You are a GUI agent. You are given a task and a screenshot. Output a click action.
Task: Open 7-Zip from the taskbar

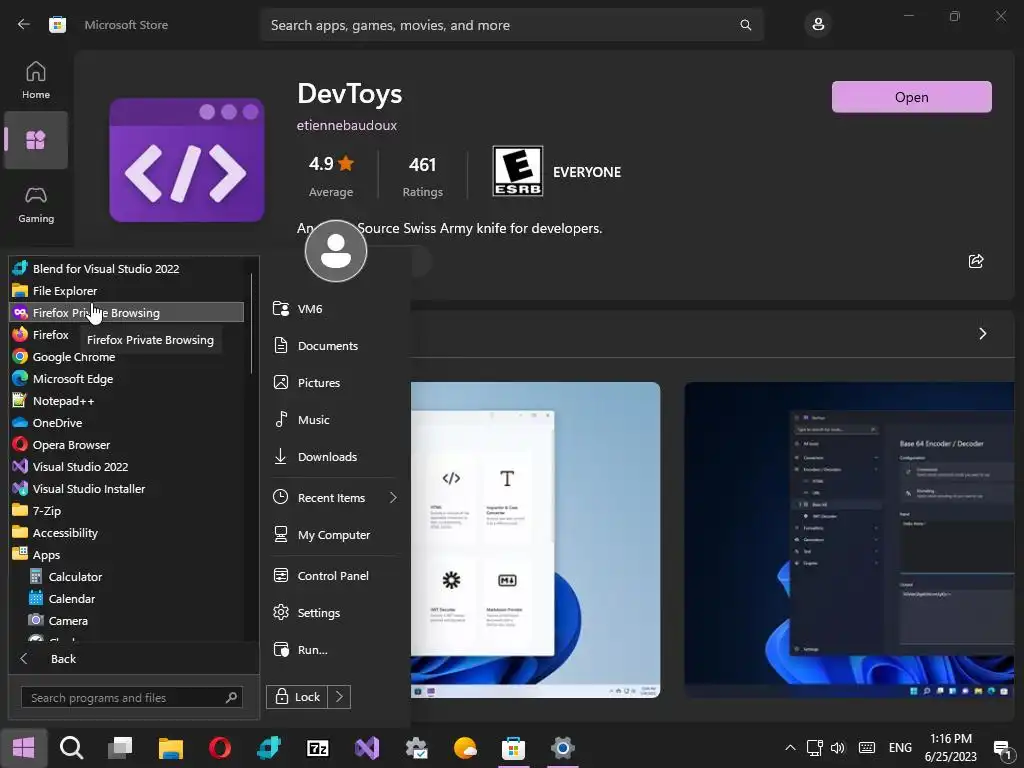click(x=318, y=748)
